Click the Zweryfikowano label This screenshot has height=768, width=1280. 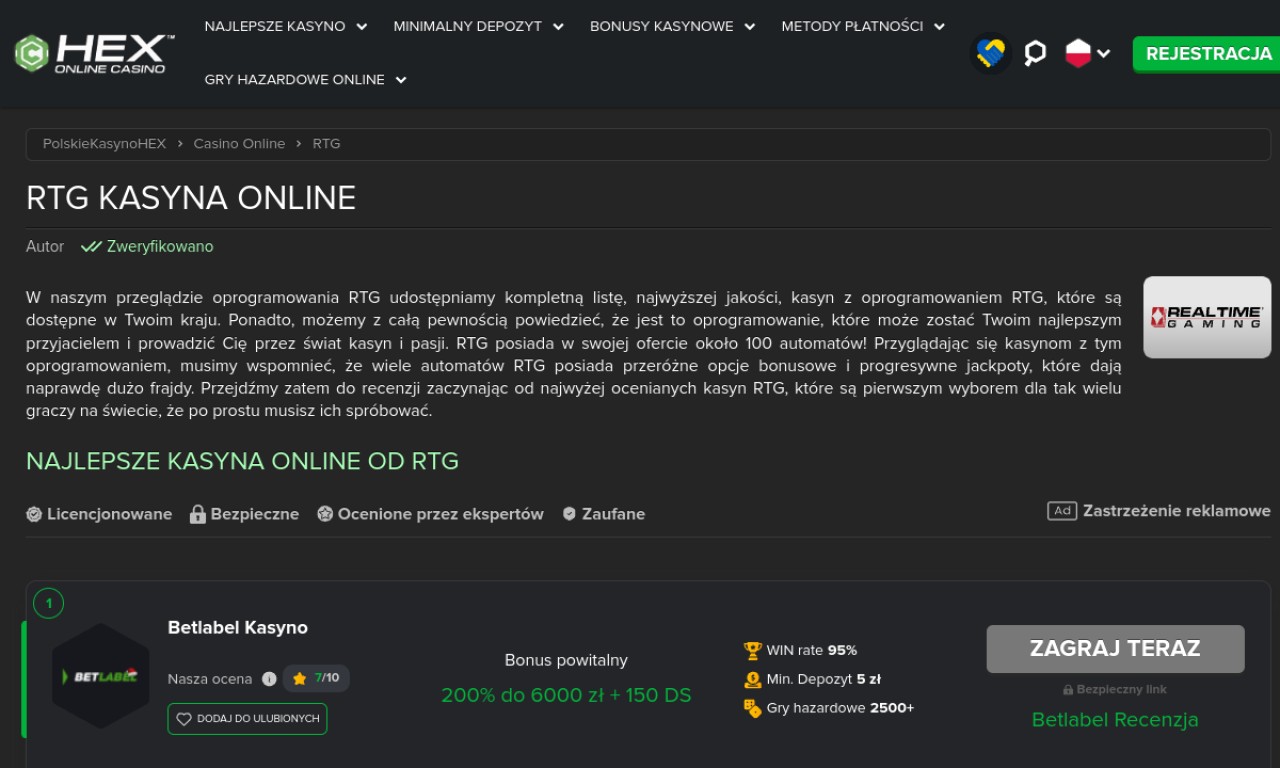[x=160, y=246]
